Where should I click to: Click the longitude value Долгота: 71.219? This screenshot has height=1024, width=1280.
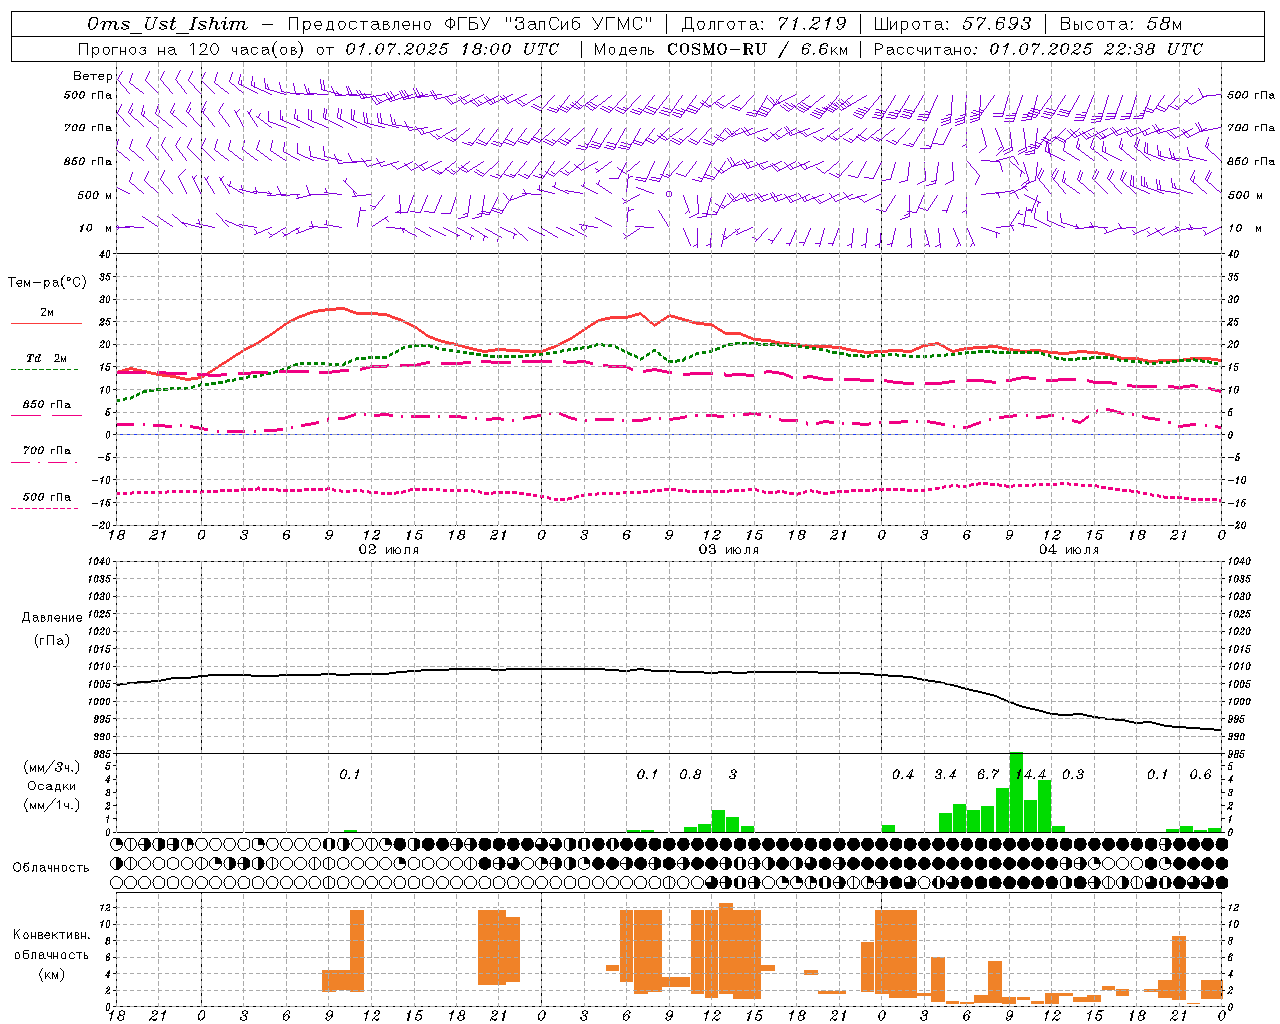tap(764, 24)
